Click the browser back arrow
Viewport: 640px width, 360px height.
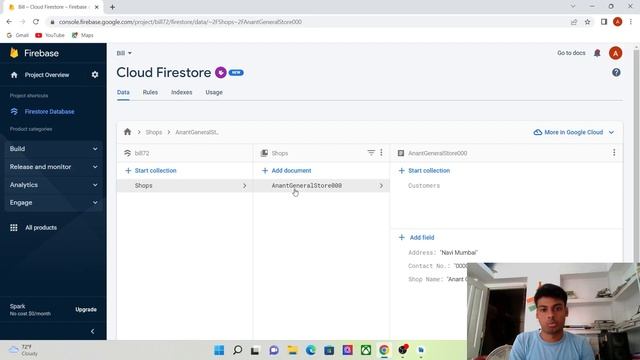9,22
